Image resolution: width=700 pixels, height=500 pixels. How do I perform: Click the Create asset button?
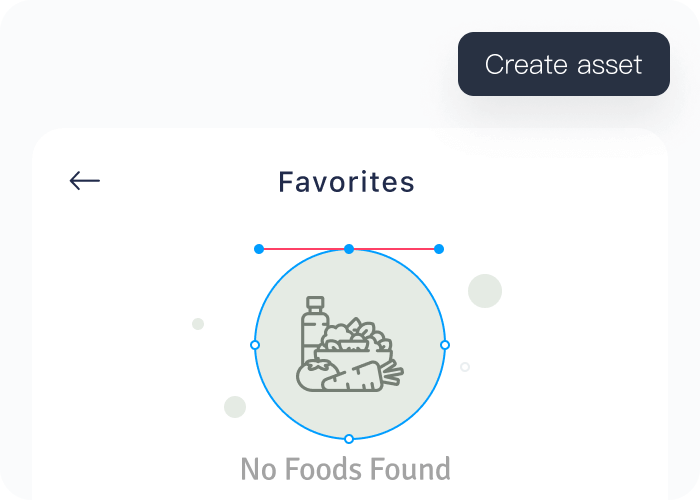pos(563,65)
